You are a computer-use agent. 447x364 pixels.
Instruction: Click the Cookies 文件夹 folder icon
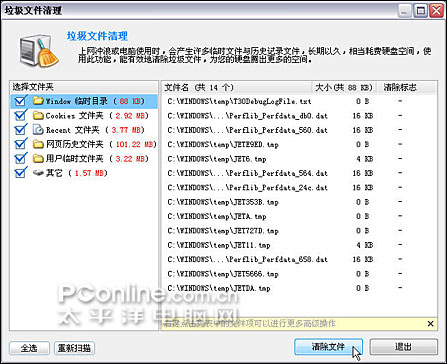point(38,116)
